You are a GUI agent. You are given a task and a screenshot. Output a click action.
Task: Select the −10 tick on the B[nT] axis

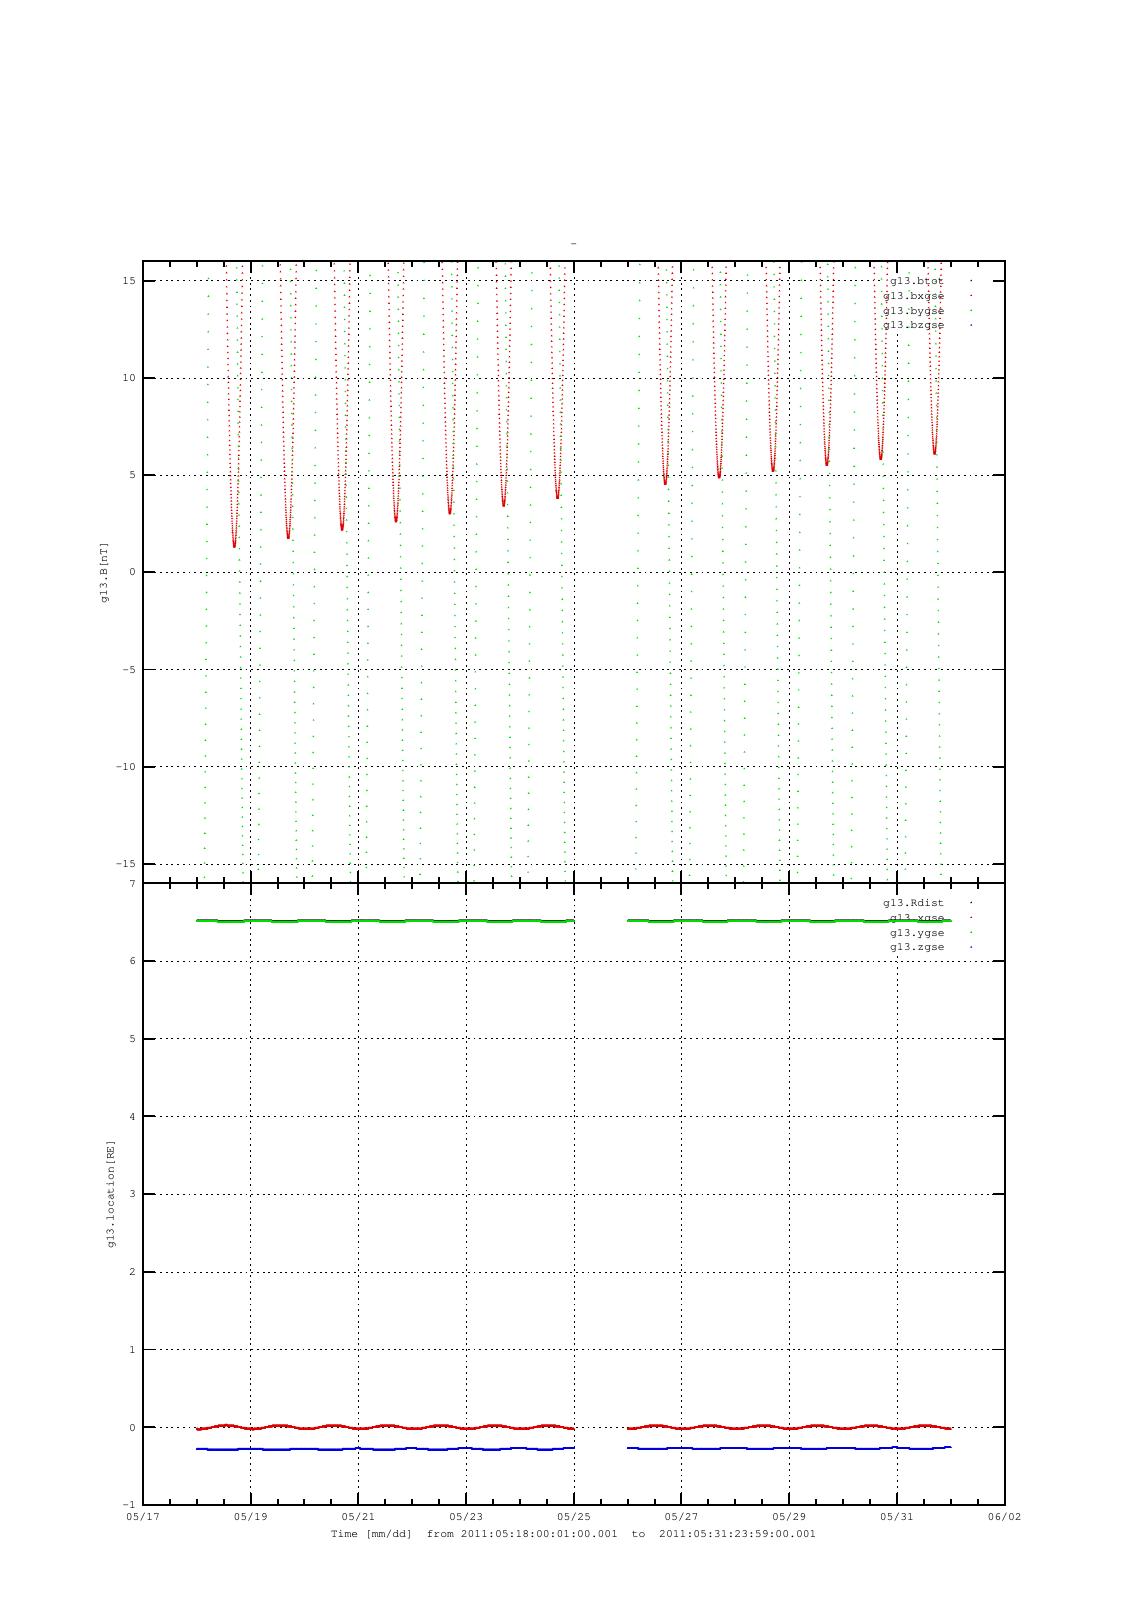tap(125, 767)
